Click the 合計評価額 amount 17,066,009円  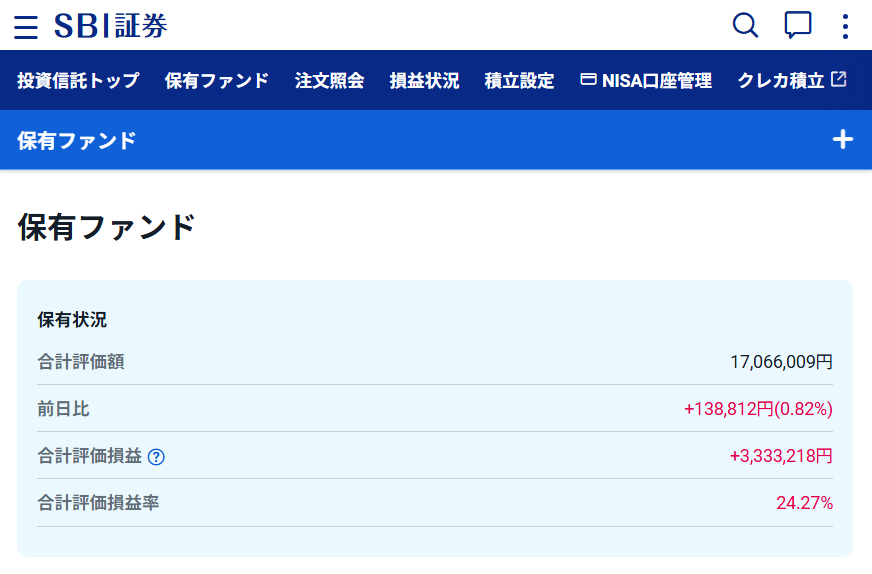[x=781, y=362]
